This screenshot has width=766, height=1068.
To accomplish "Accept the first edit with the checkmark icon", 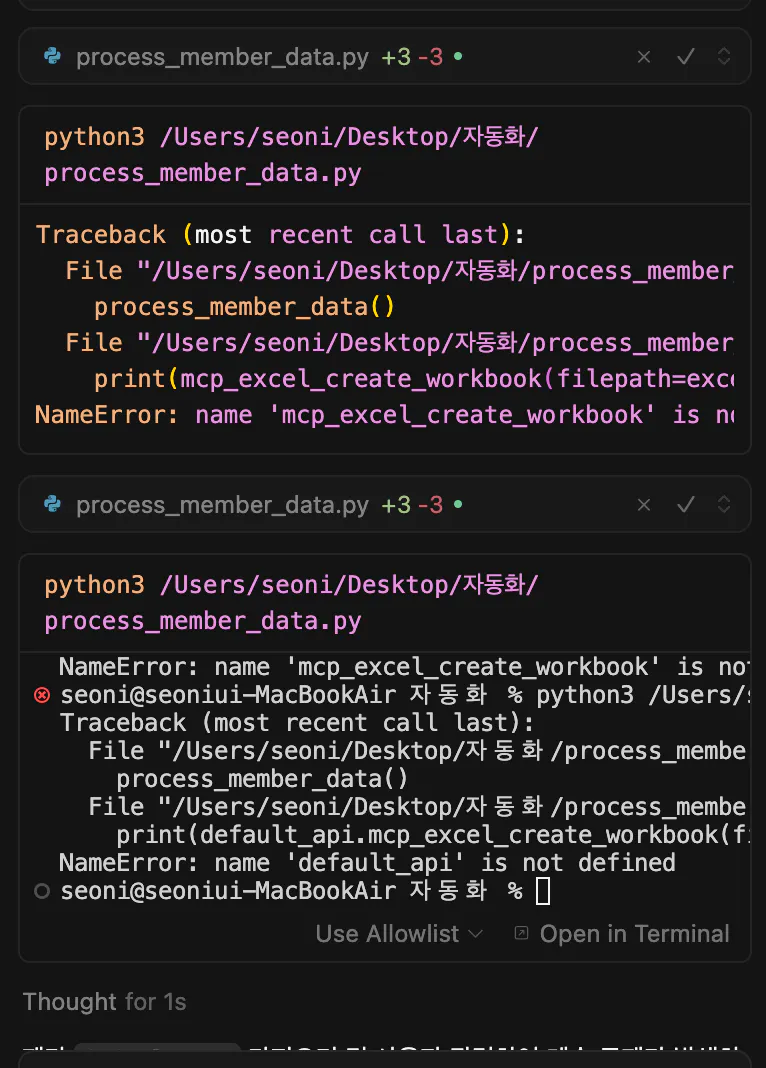I will 686,57.
